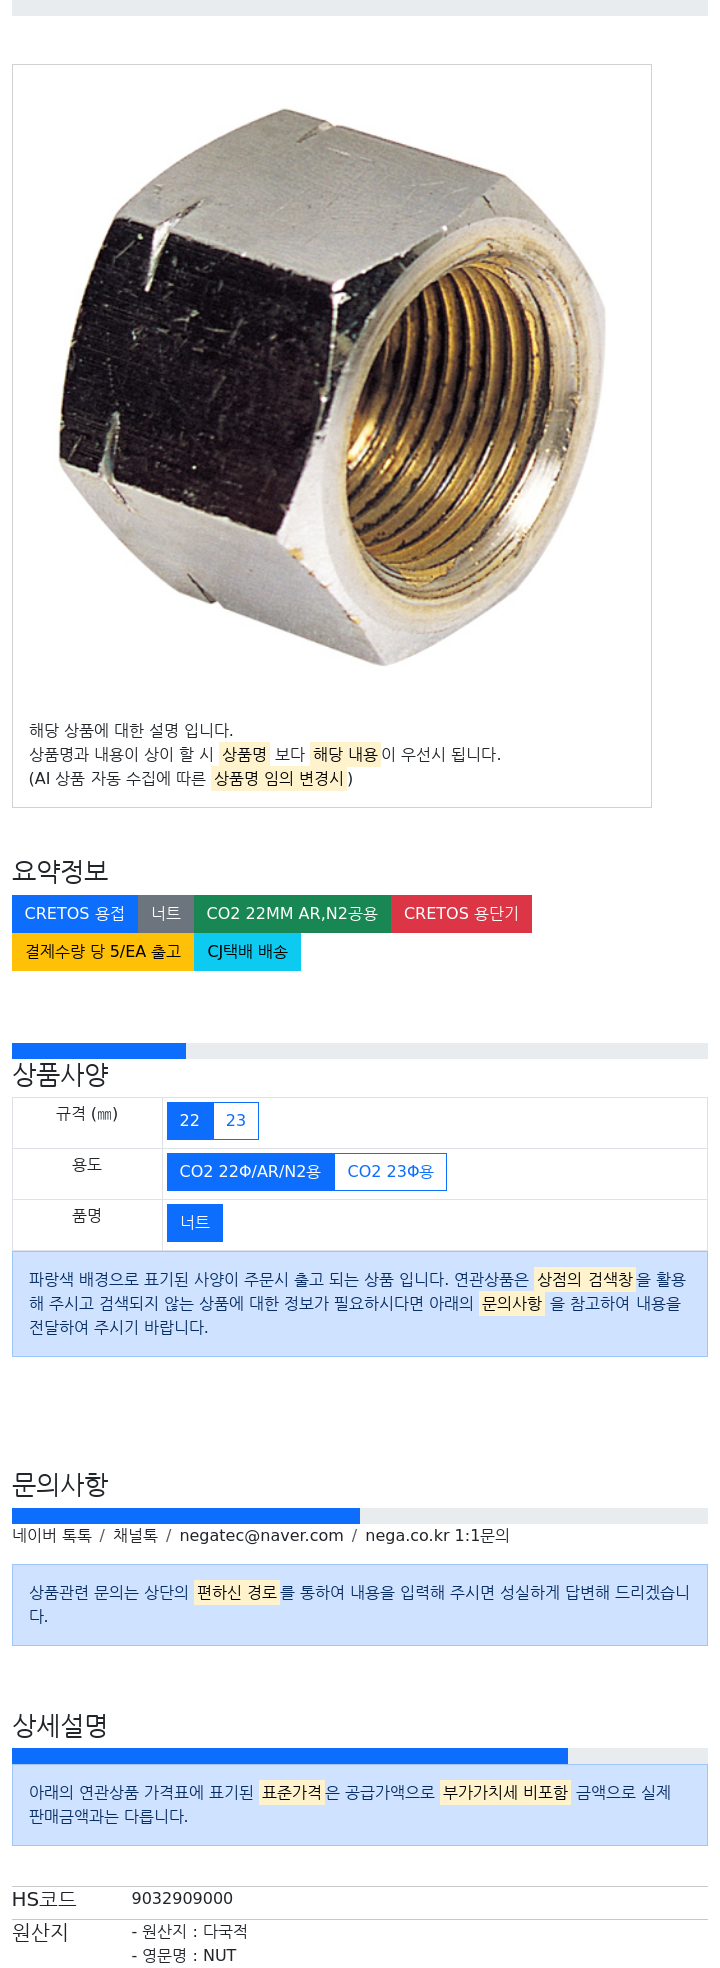Select the CO2 22Φ/AR/N2용 usage option
Image resolution: width=720 pixels, height=1968 pixels.
(250, 1172)
